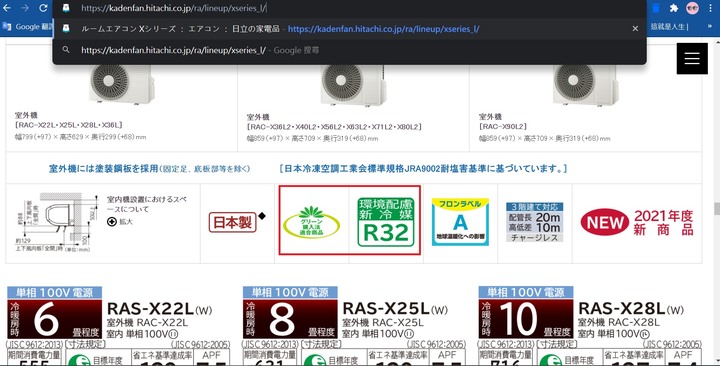
Task: Select the ルームエアコン Xシリーズ history suggestion
Action: click(x=349, y=28)
